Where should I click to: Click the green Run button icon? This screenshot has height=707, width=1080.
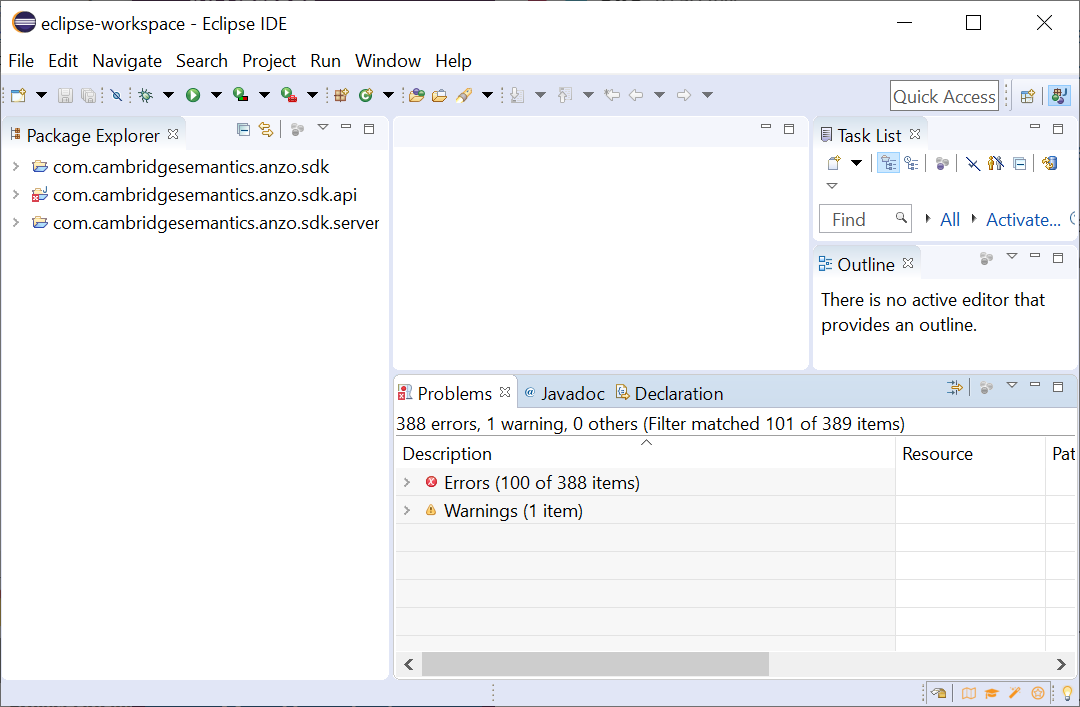(193, 95)
